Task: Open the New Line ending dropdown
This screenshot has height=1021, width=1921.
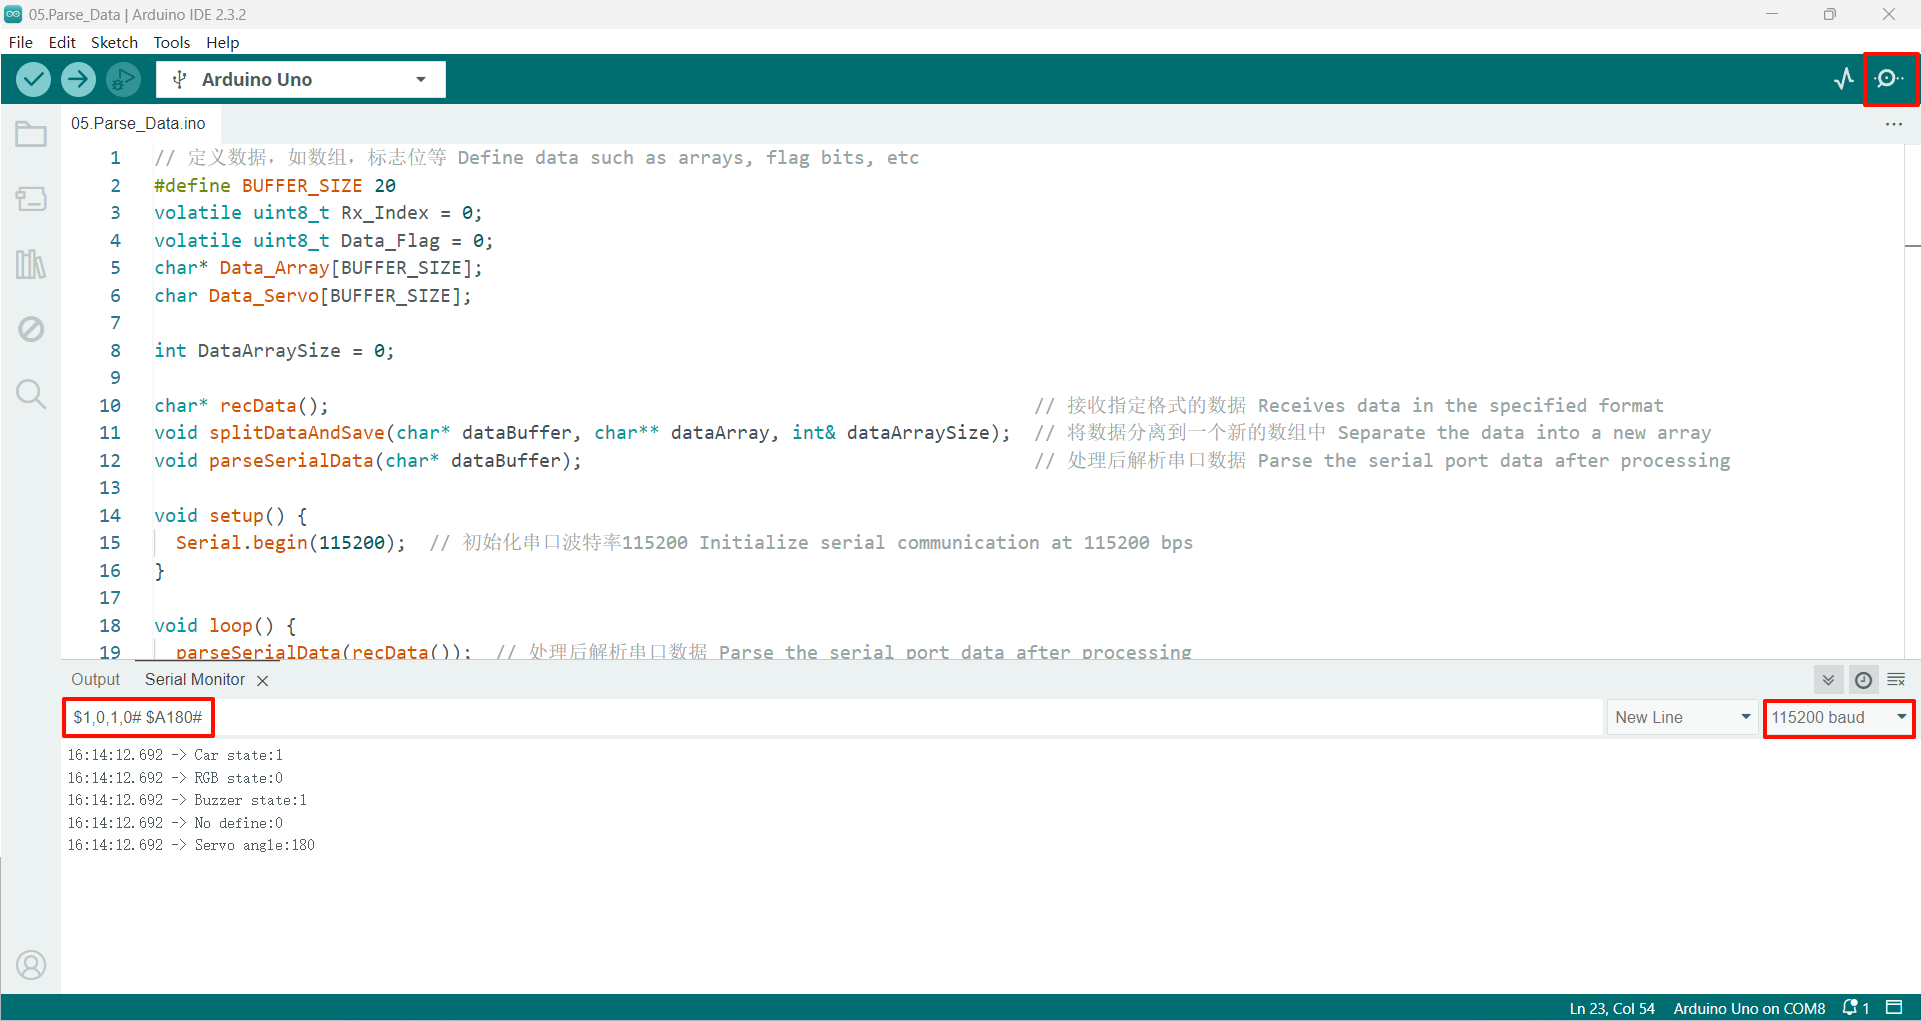Action: pos(1682,717)
